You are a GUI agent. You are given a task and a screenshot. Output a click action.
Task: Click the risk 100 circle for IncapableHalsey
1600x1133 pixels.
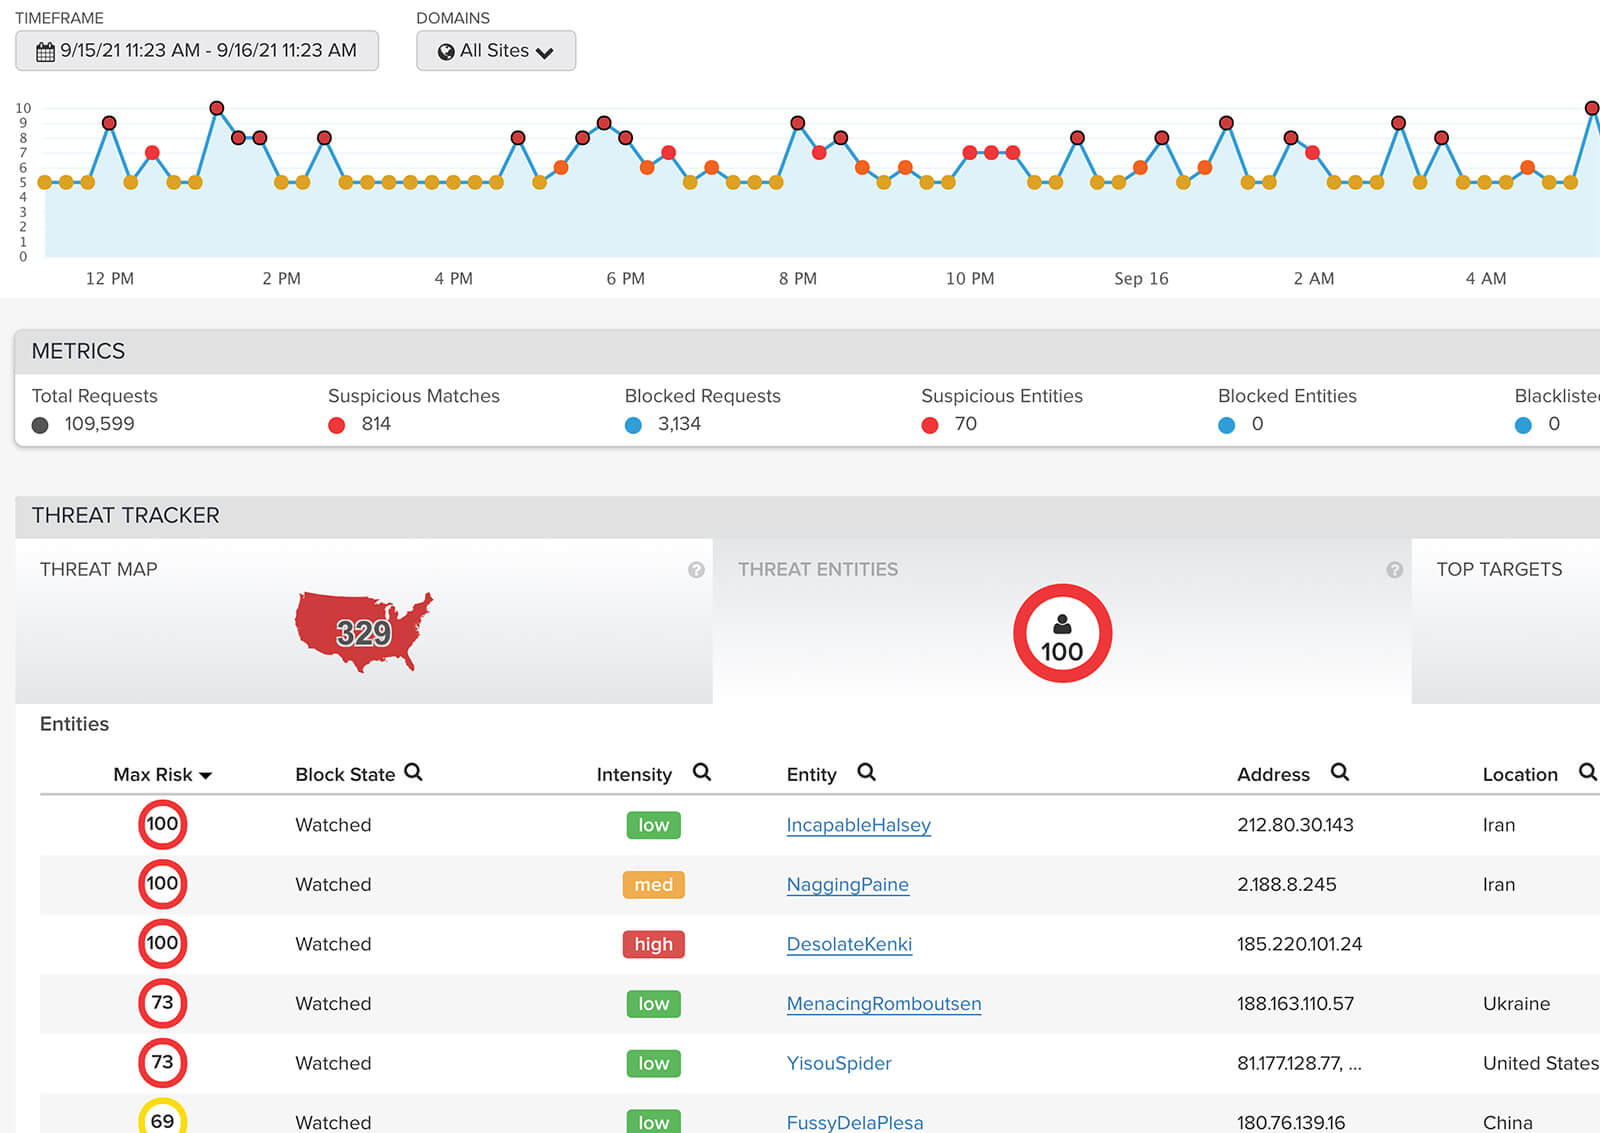pos(162,824)
